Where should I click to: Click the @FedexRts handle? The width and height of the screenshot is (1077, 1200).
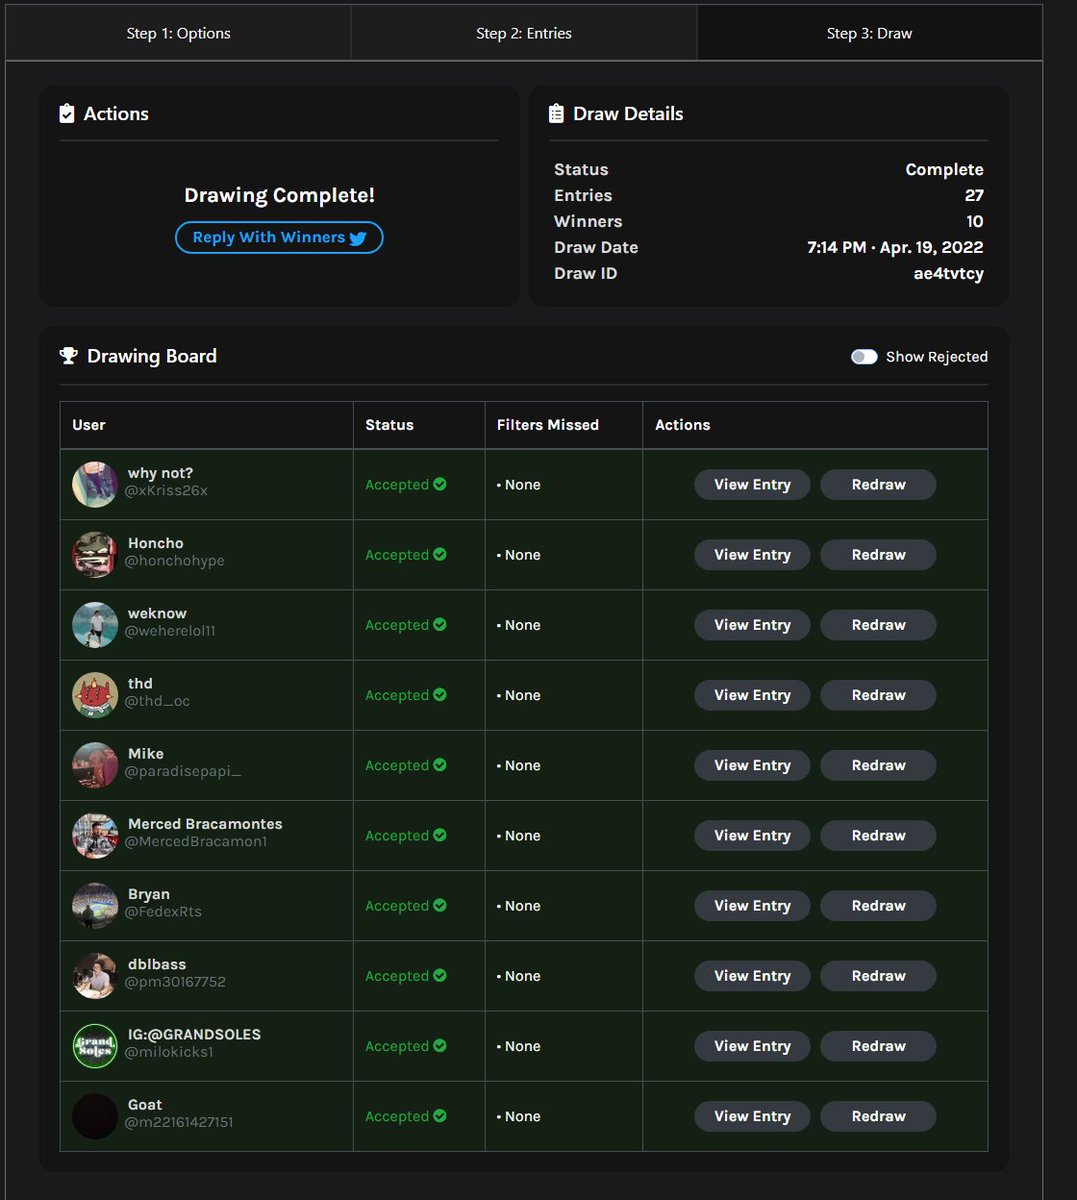pyautogui.click(x=164, y=912)
